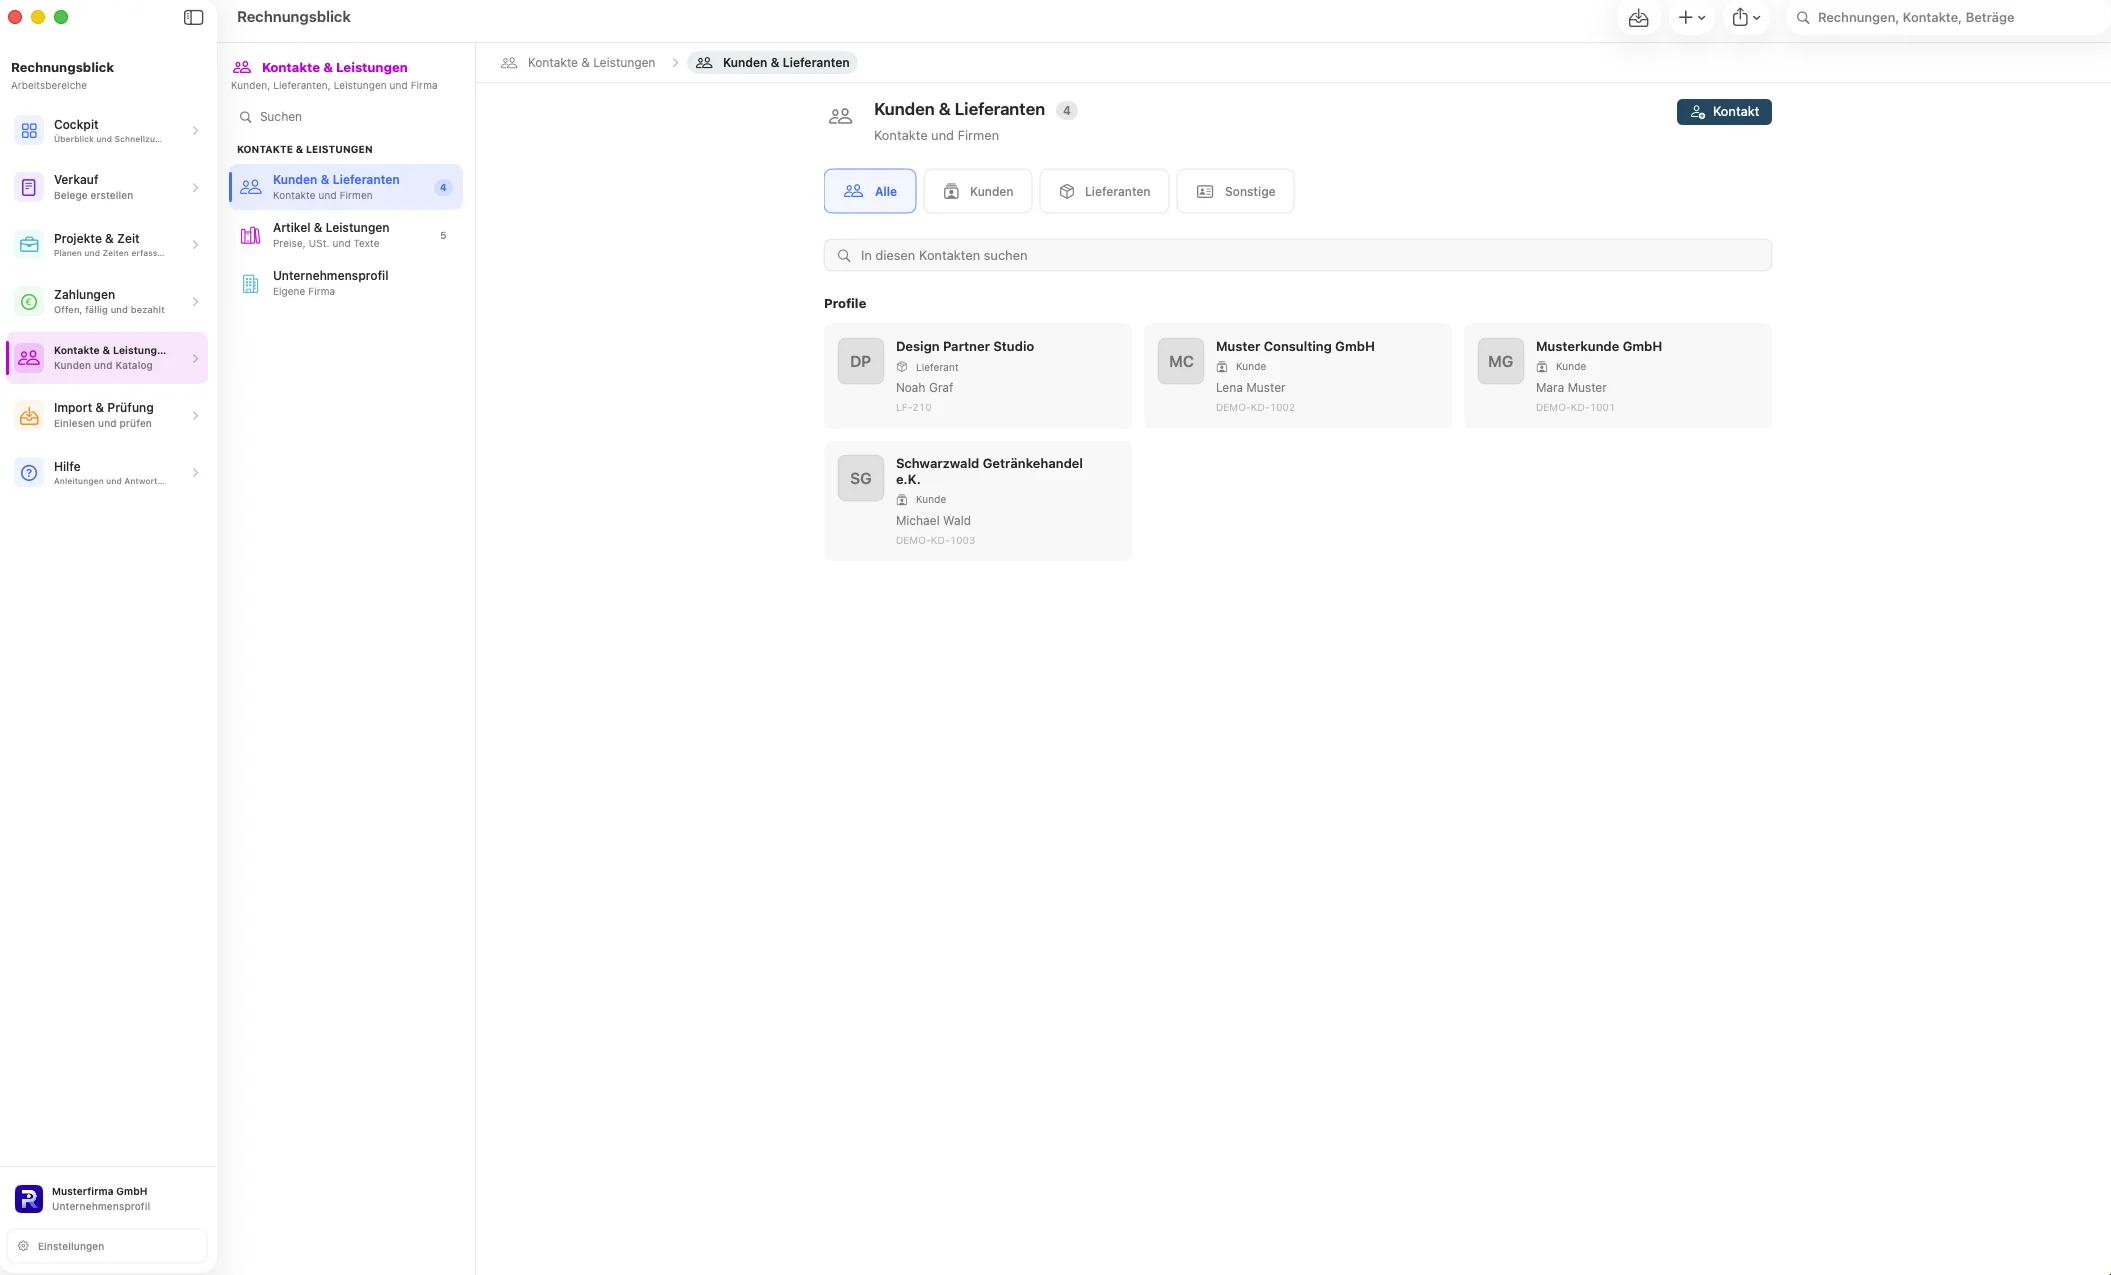
Task: Open Einstellungen at the bottom
Action: coord(107,1246)
